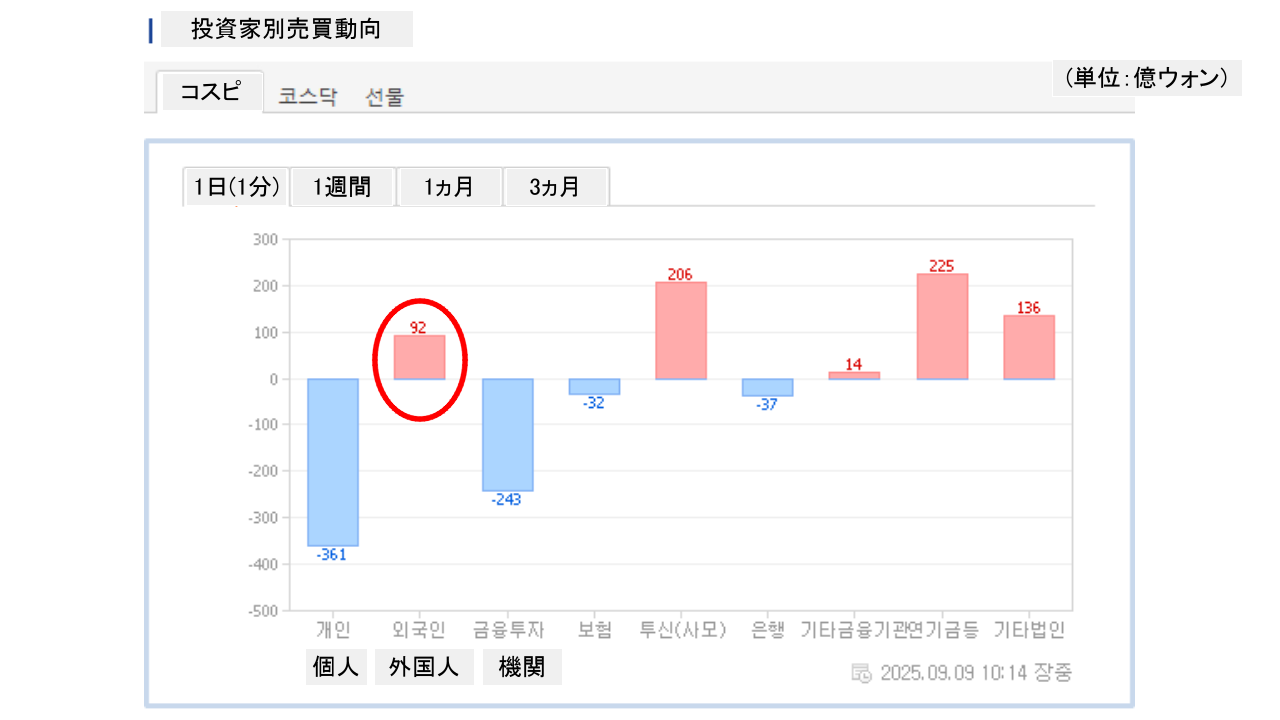Pick the small red bar labeled 14
This screenshot has width=1280, height=720.
tap(854, 375)
